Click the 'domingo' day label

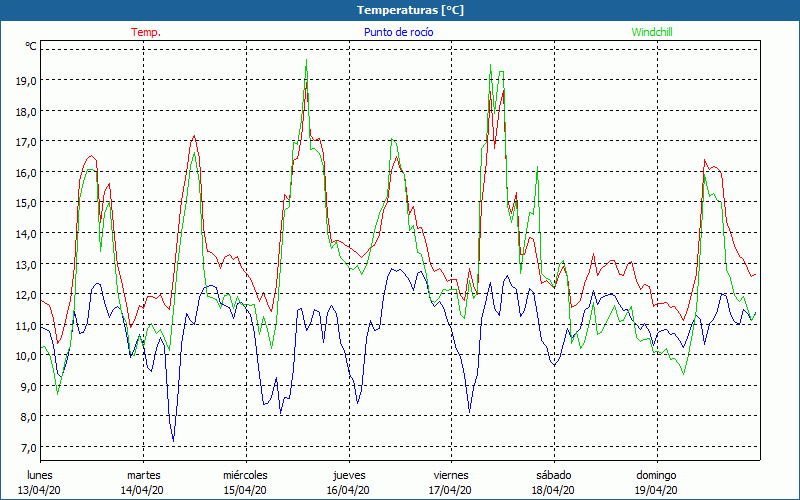coord(656,476)
